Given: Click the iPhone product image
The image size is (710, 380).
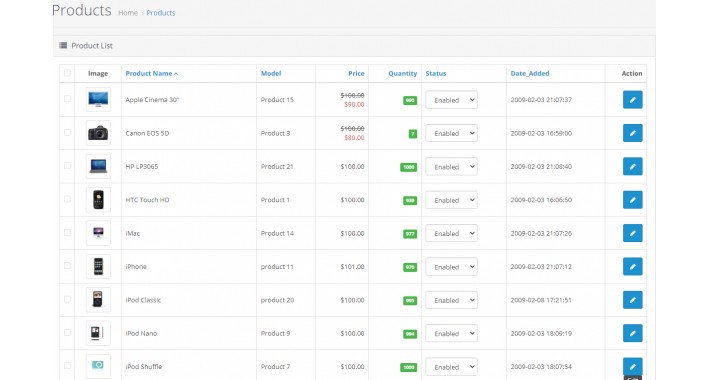Looking at the screenshot, I should pyautogui.click(x=98, y=266).
